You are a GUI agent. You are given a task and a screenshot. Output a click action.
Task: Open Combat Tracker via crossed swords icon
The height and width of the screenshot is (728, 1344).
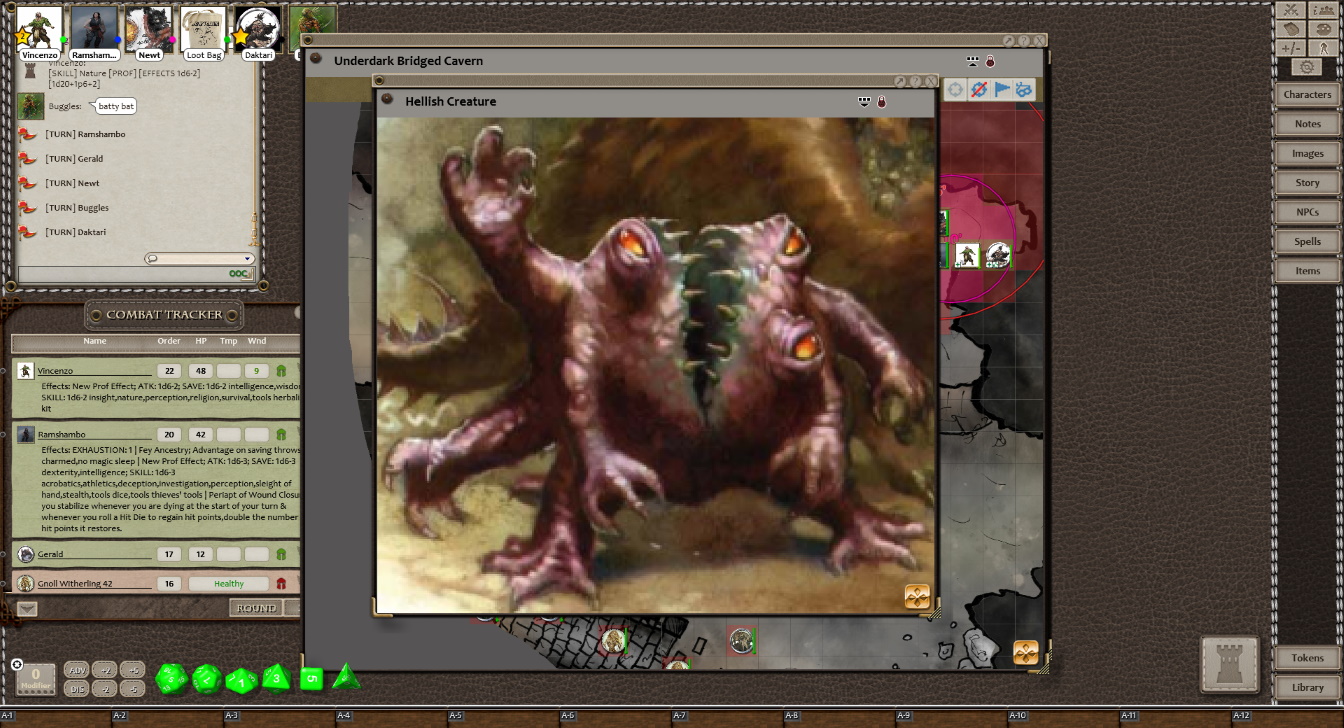coord(1293,10)
